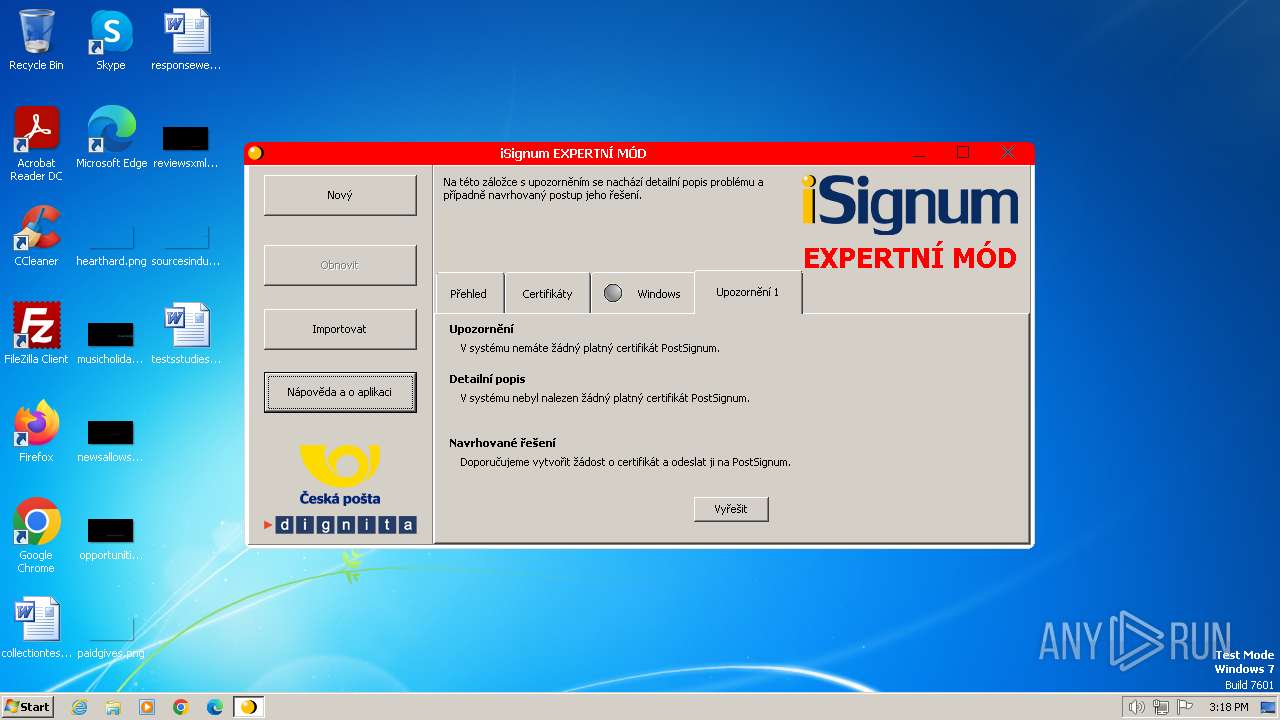This screenshot has height=720, width=1280.
Task: Switch to the Certifikáty tab
Action: [x=547, y=293]
